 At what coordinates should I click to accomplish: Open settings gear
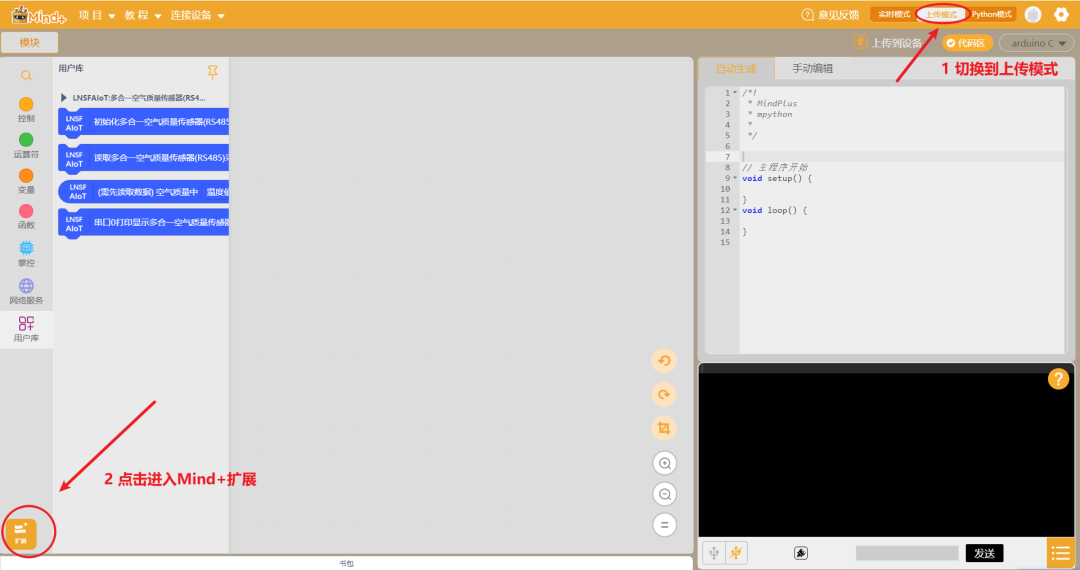[x=1061, y=14]
